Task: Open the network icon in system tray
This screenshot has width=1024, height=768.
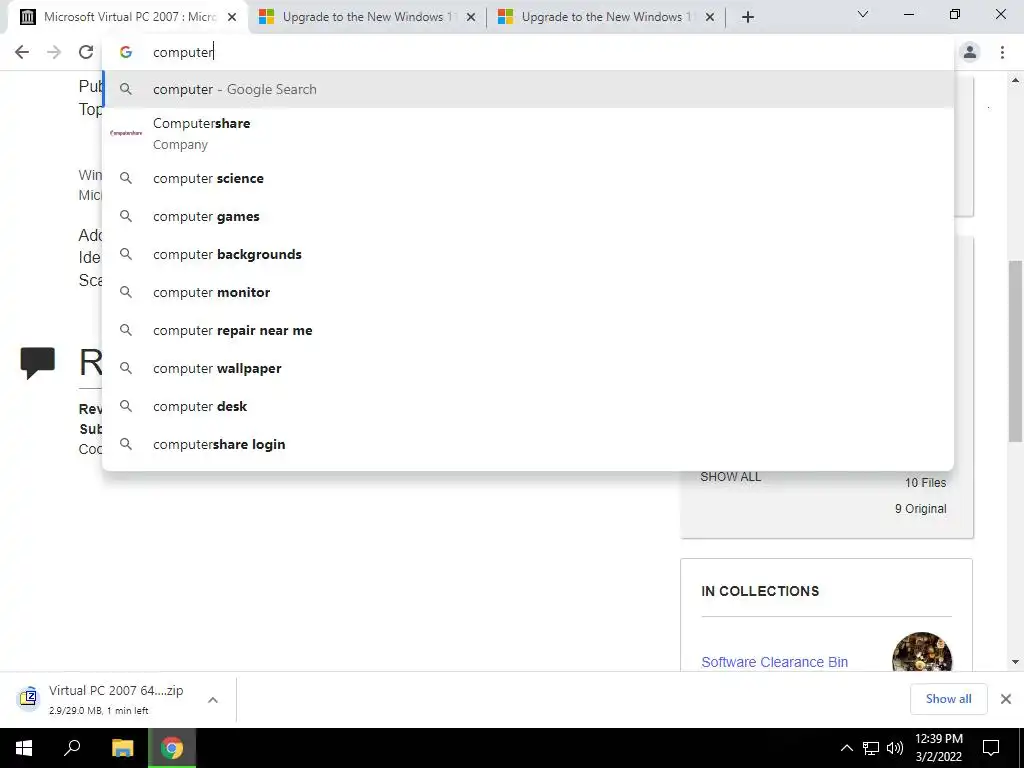Action: tap(871, 748)
